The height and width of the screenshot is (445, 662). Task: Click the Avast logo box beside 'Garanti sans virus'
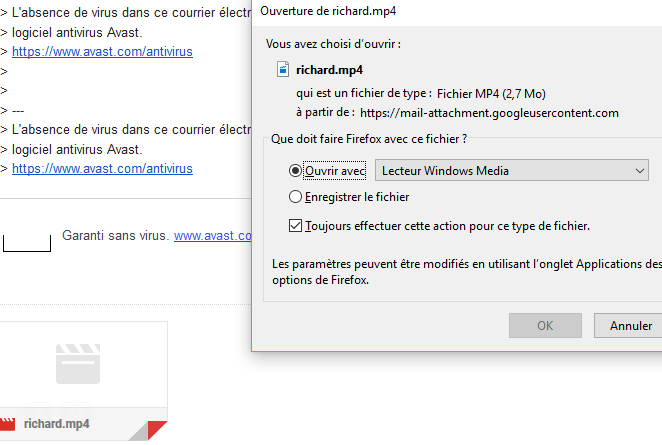point(27,241)
